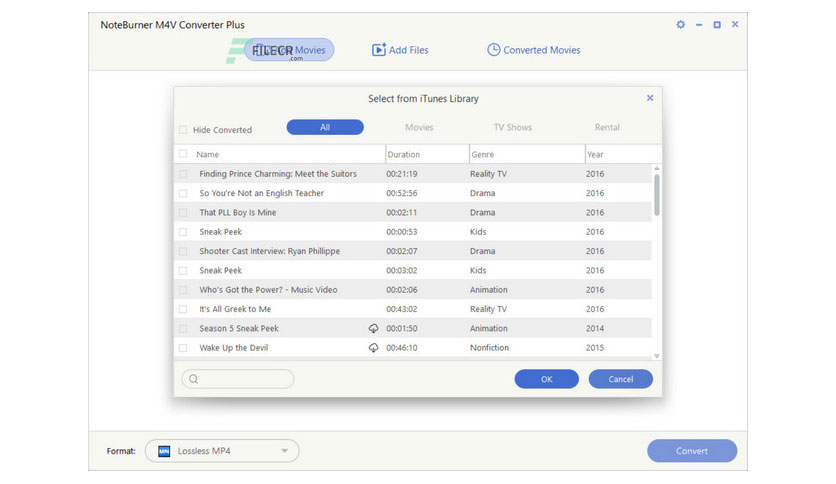
Task: Check Shooter Cast Interview: Ryan Phillippe
Action: [x=183, y=251]
